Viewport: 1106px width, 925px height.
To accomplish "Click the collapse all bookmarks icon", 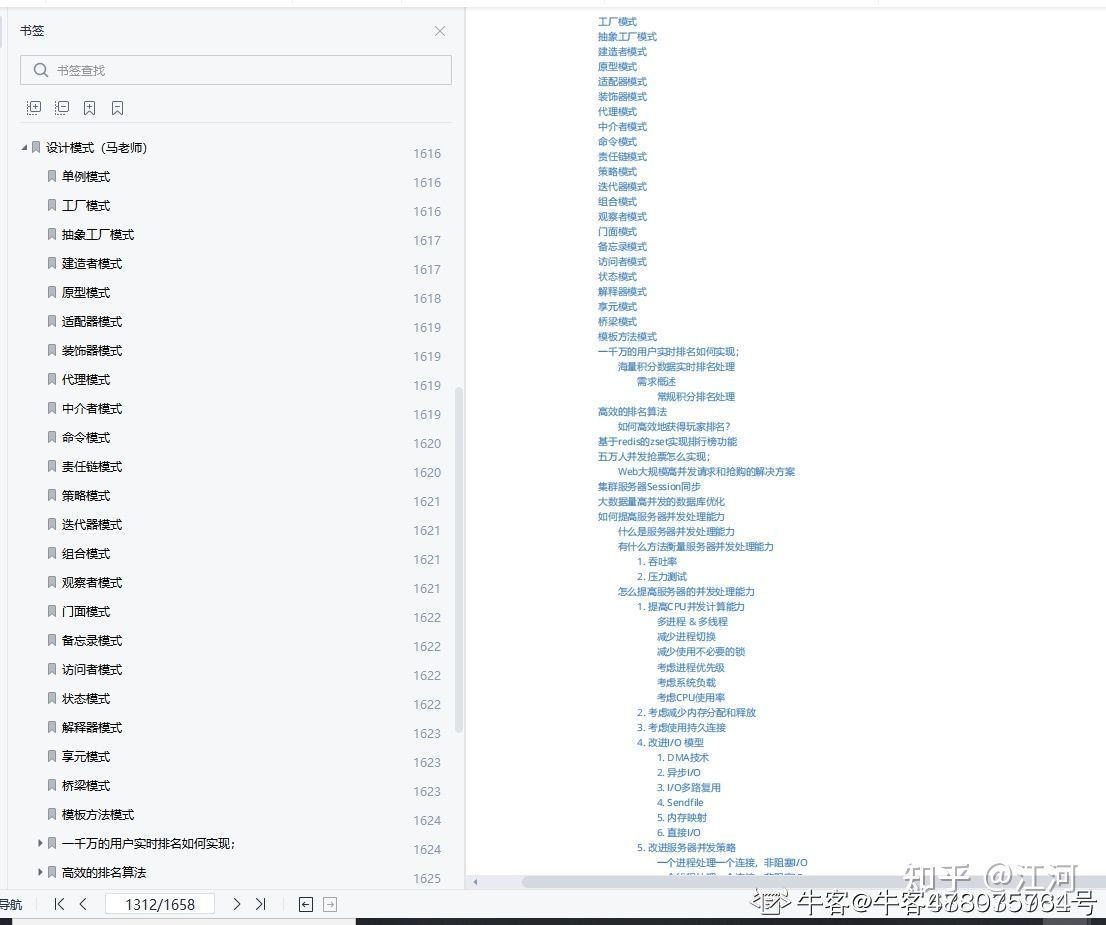I will point(62,108).
